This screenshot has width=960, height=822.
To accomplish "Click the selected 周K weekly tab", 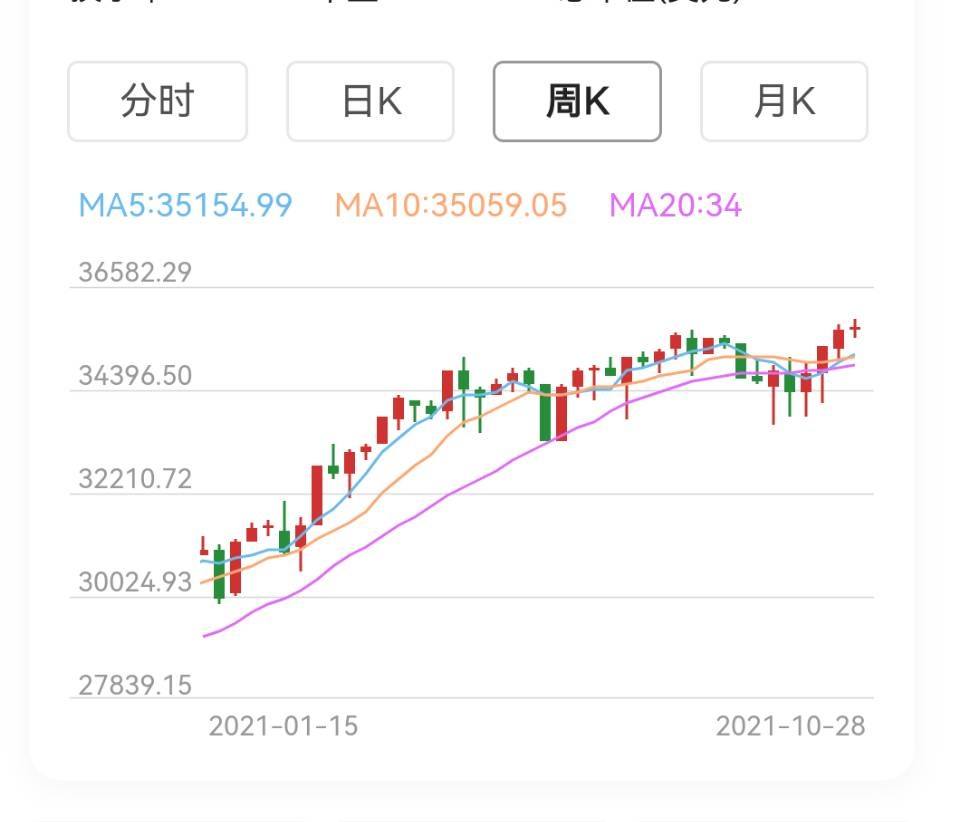I will point(577,101).
